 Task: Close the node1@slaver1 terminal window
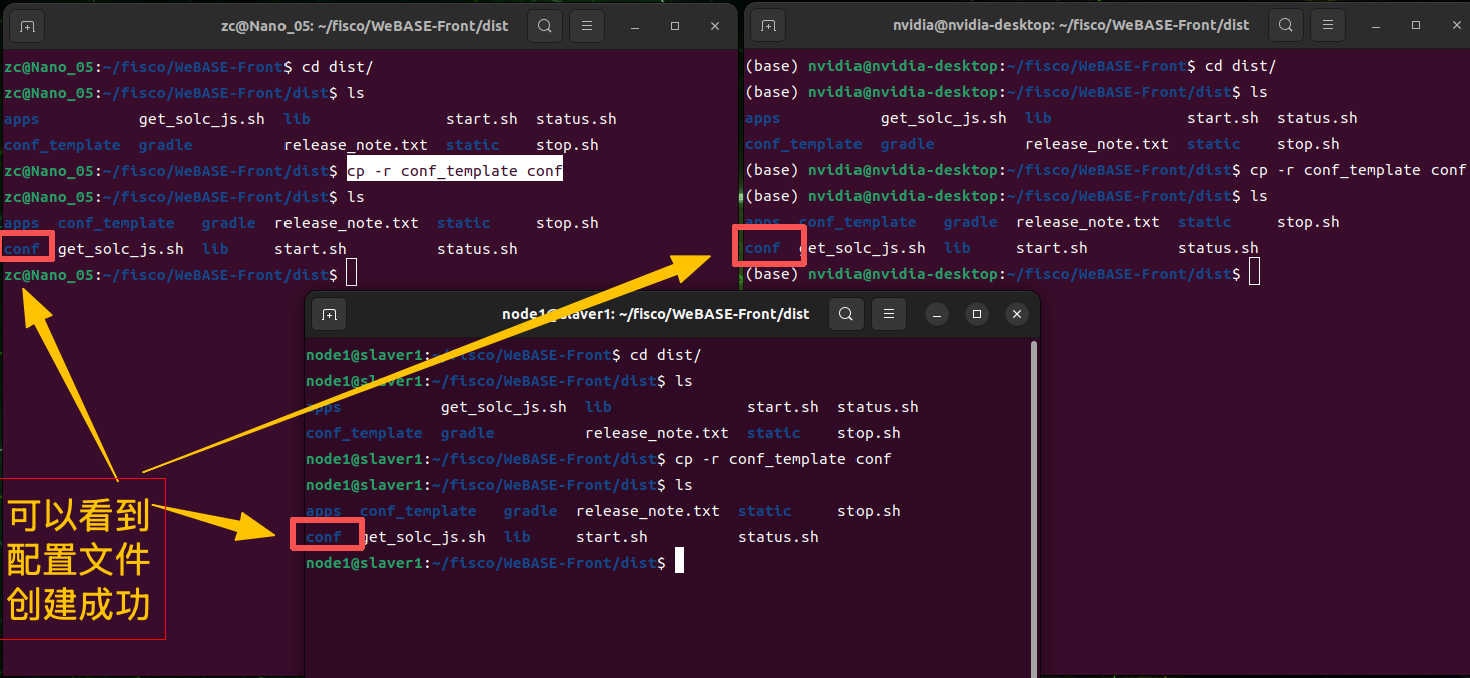pyautogui.click(x=1016, y=314)
